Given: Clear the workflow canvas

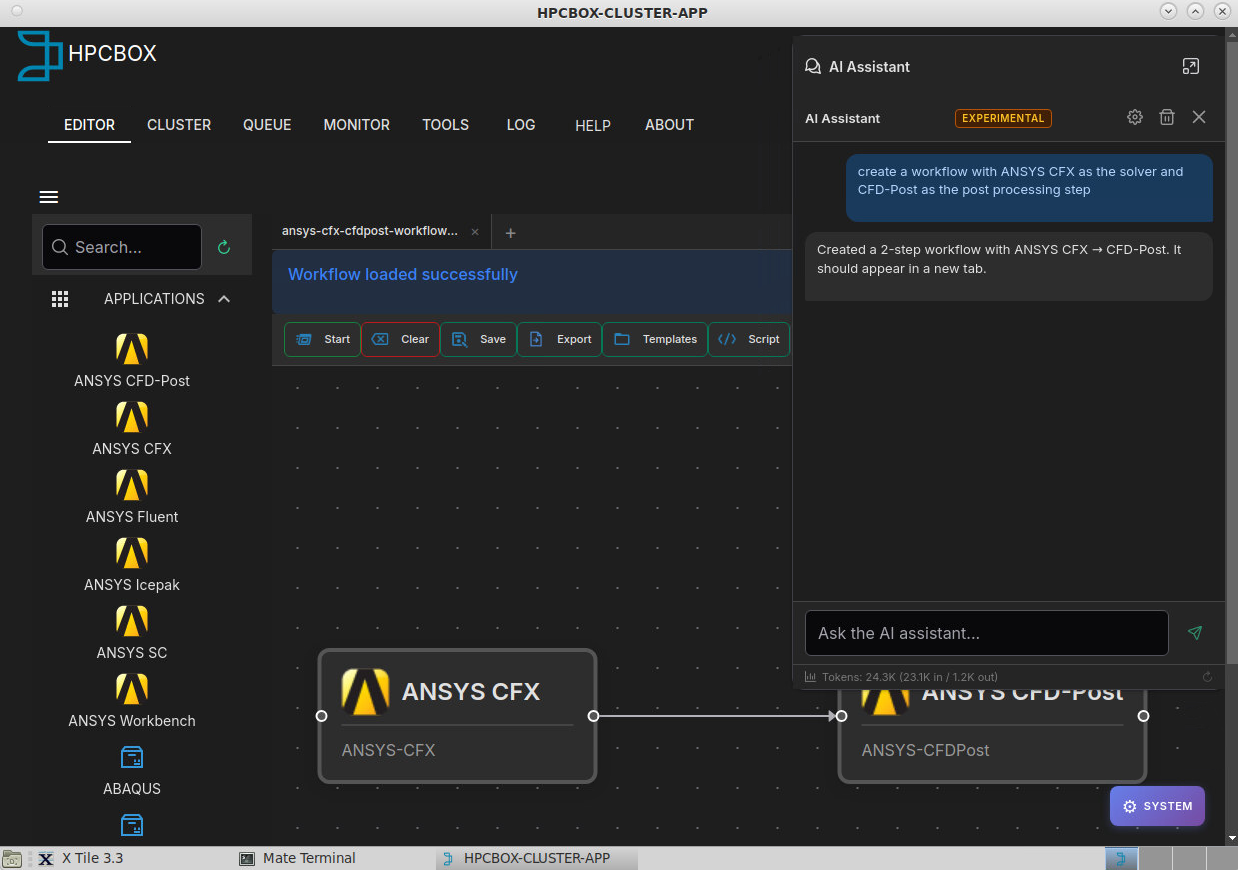Looking at the screenshot, I should (x=400, y=339).
